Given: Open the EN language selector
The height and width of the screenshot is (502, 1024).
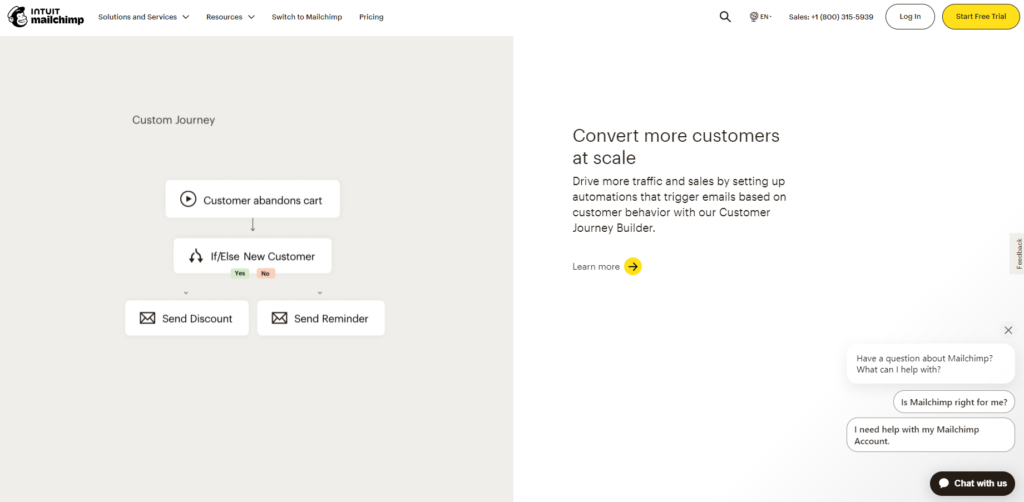Looking at the screenshot, I should tap(765, 17).
